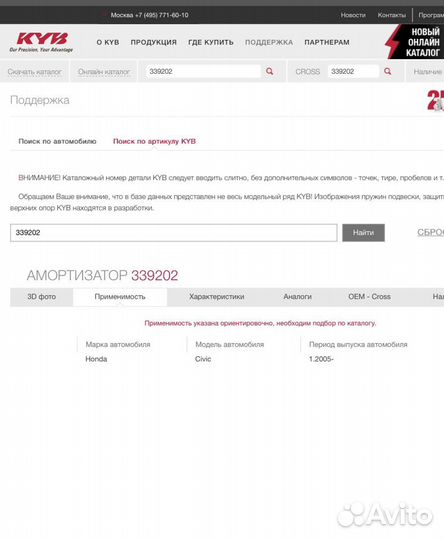Switch to Поиск по автомобилю tab
Viewport: 444px width, 540px height.
(x=57, y=141)
